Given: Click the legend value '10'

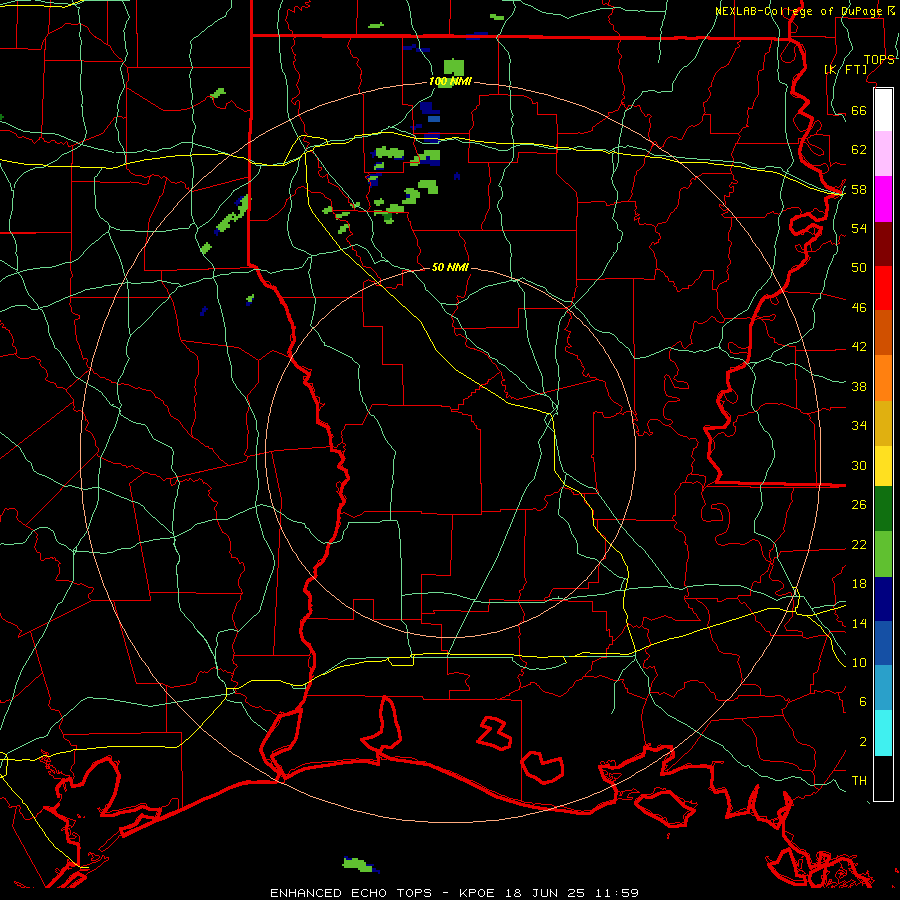Looking at the screenshot, I should pyautogui.click(x=859, y=662).
